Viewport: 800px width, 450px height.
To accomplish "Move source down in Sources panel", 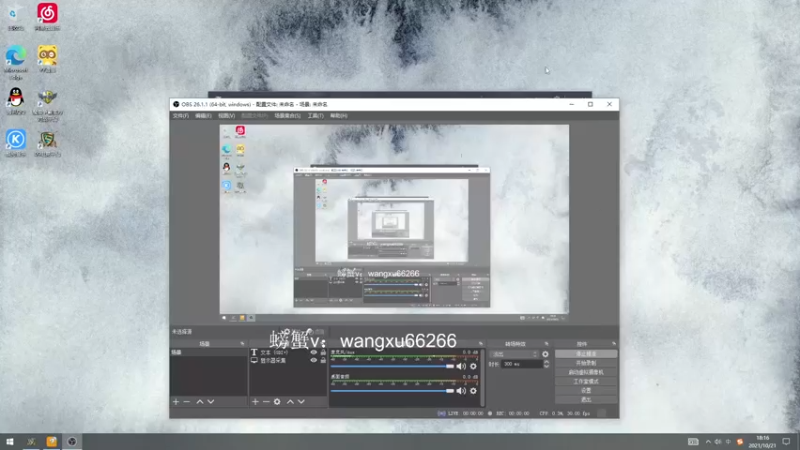I will coord(301,402).
